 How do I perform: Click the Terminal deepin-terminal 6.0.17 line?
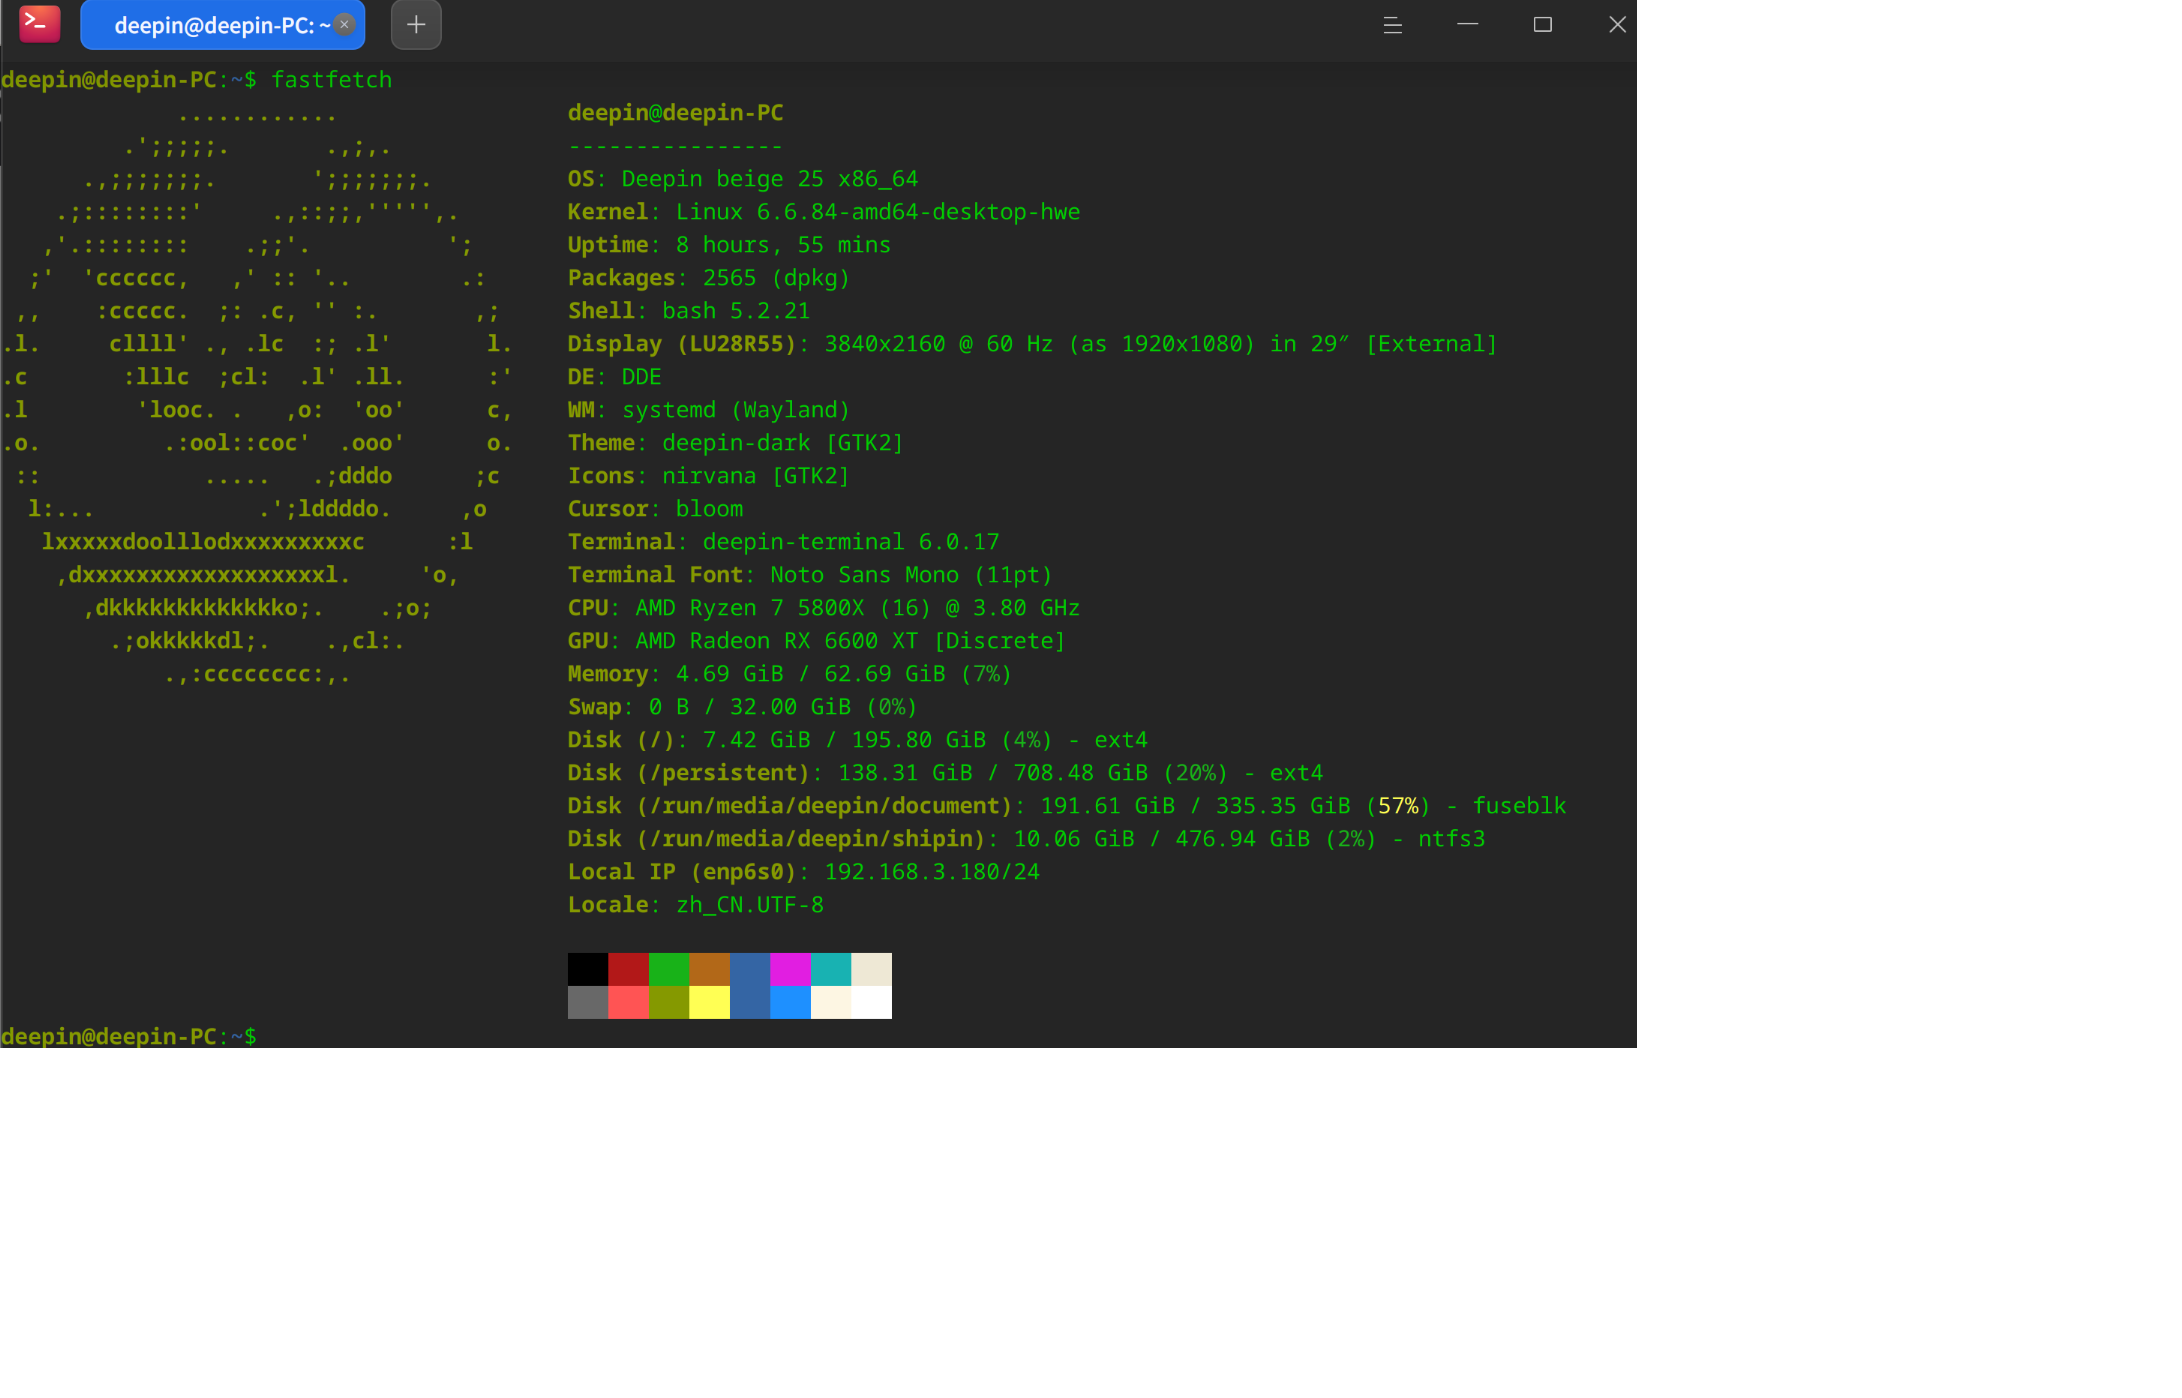[783, 542]
